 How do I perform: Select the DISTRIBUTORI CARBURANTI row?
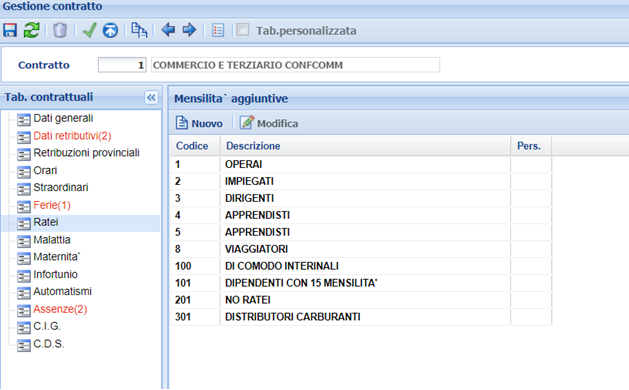[361, 317]
